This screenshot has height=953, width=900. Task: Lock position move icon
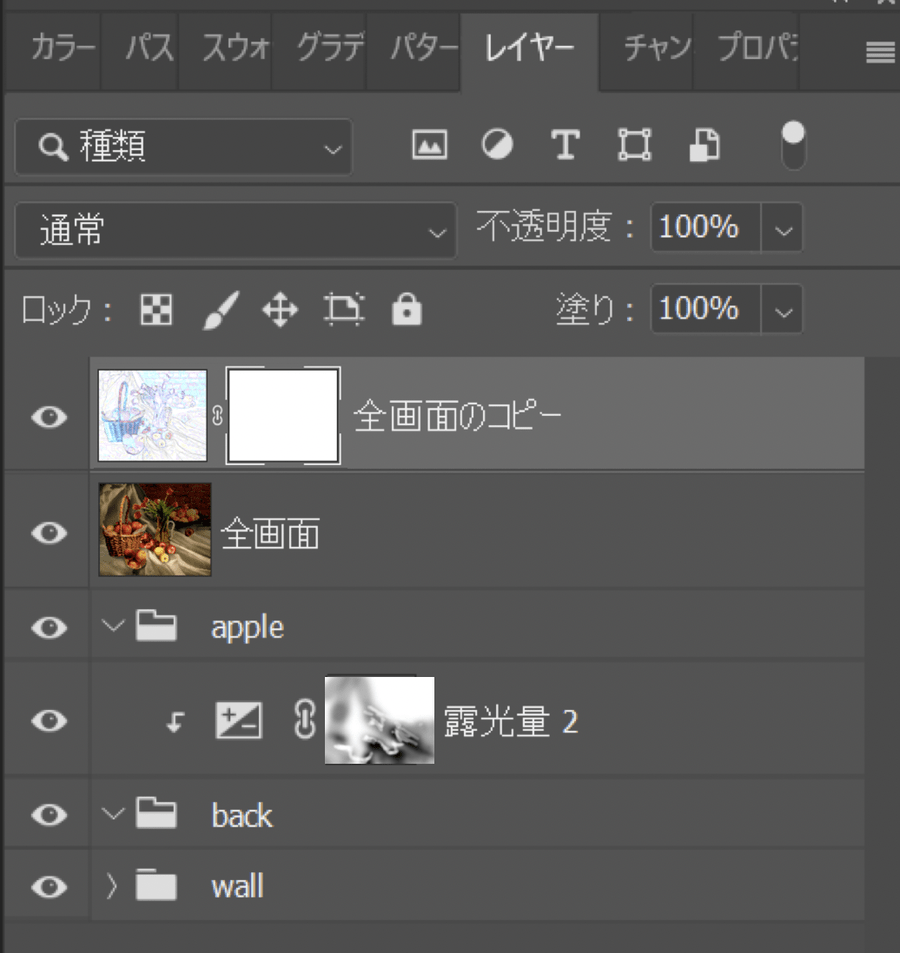(280, 310)
